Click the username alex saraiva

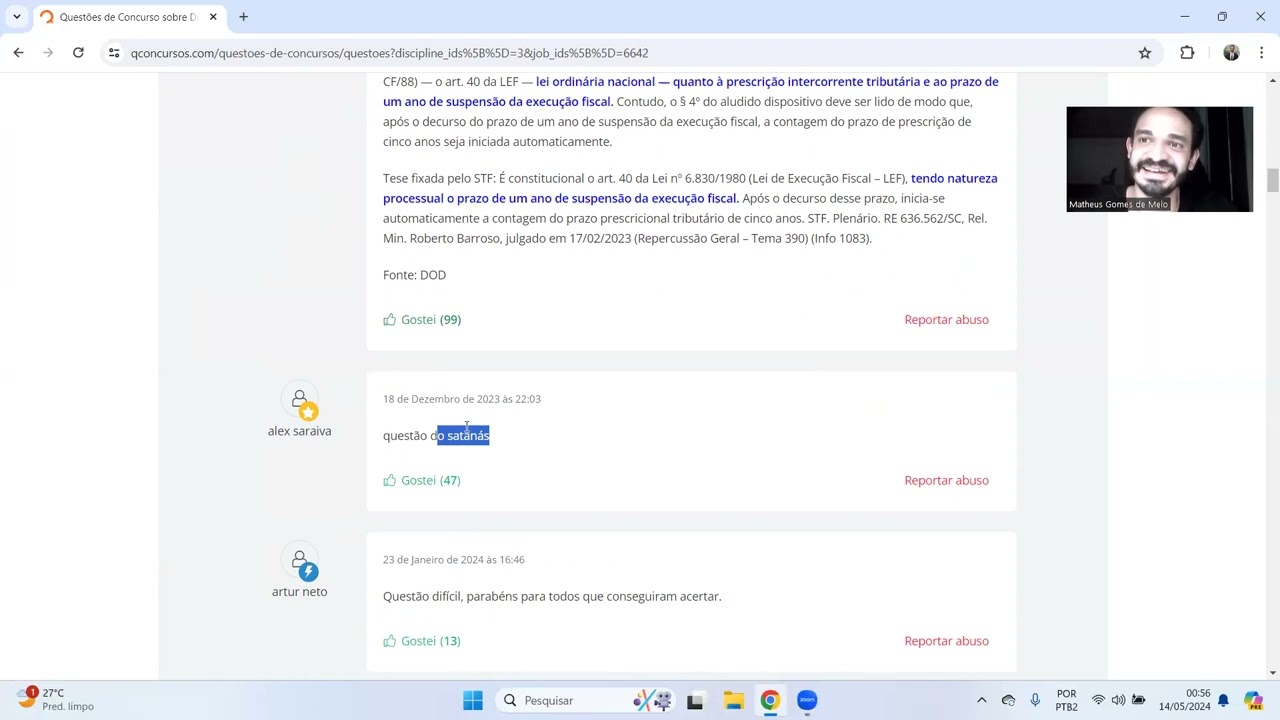point(299,431)
